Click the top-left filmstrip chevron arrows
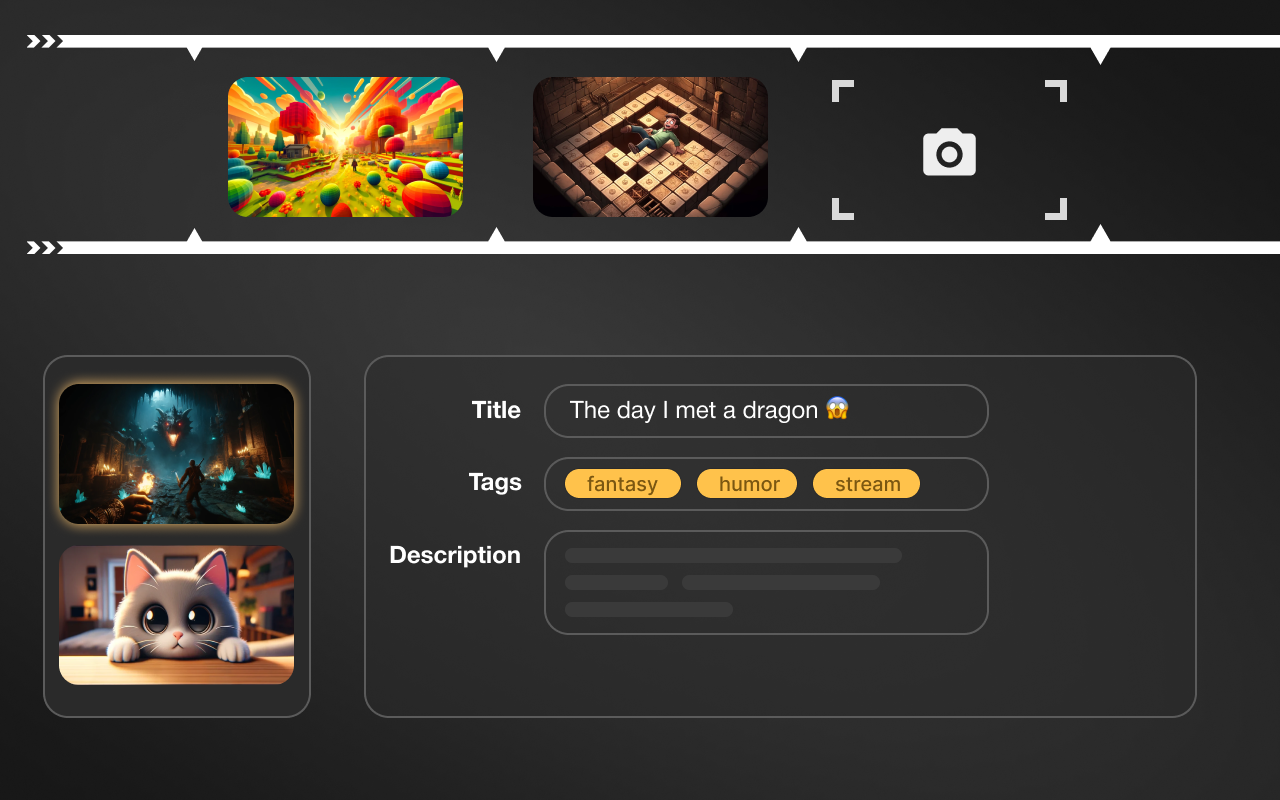Viewport: 1280px width, 800px height. click(x=45, y=41)
